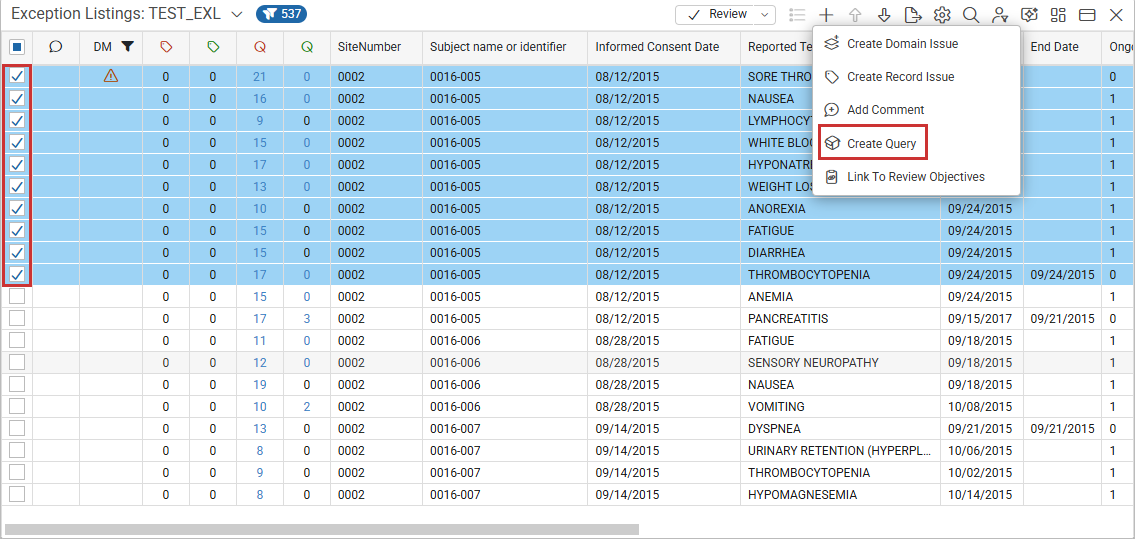Click the user filter icon
1135x539 pixels.
point(1000,14)
